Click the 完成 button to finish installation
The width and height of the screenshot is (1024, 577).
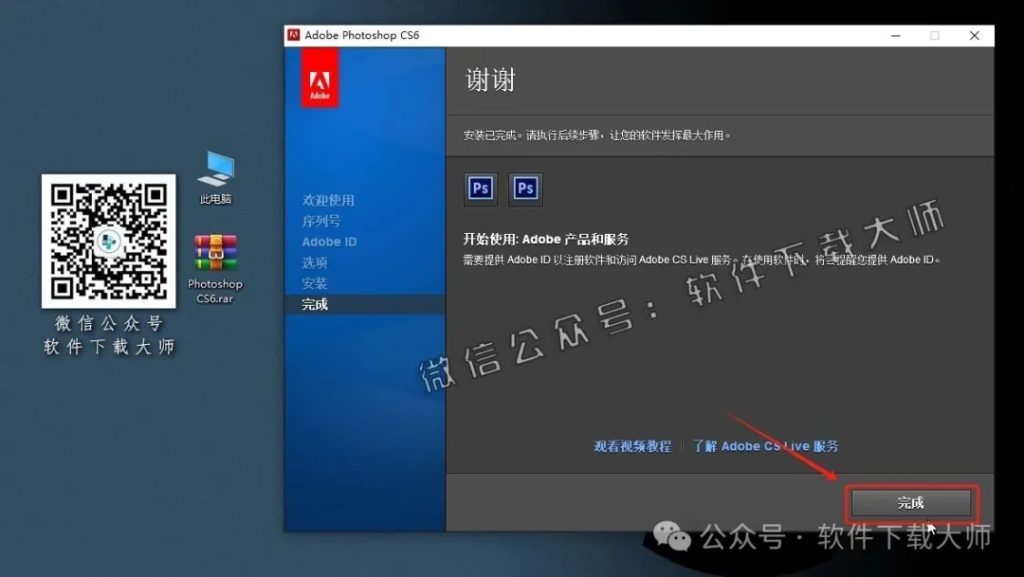coord(911,503)
